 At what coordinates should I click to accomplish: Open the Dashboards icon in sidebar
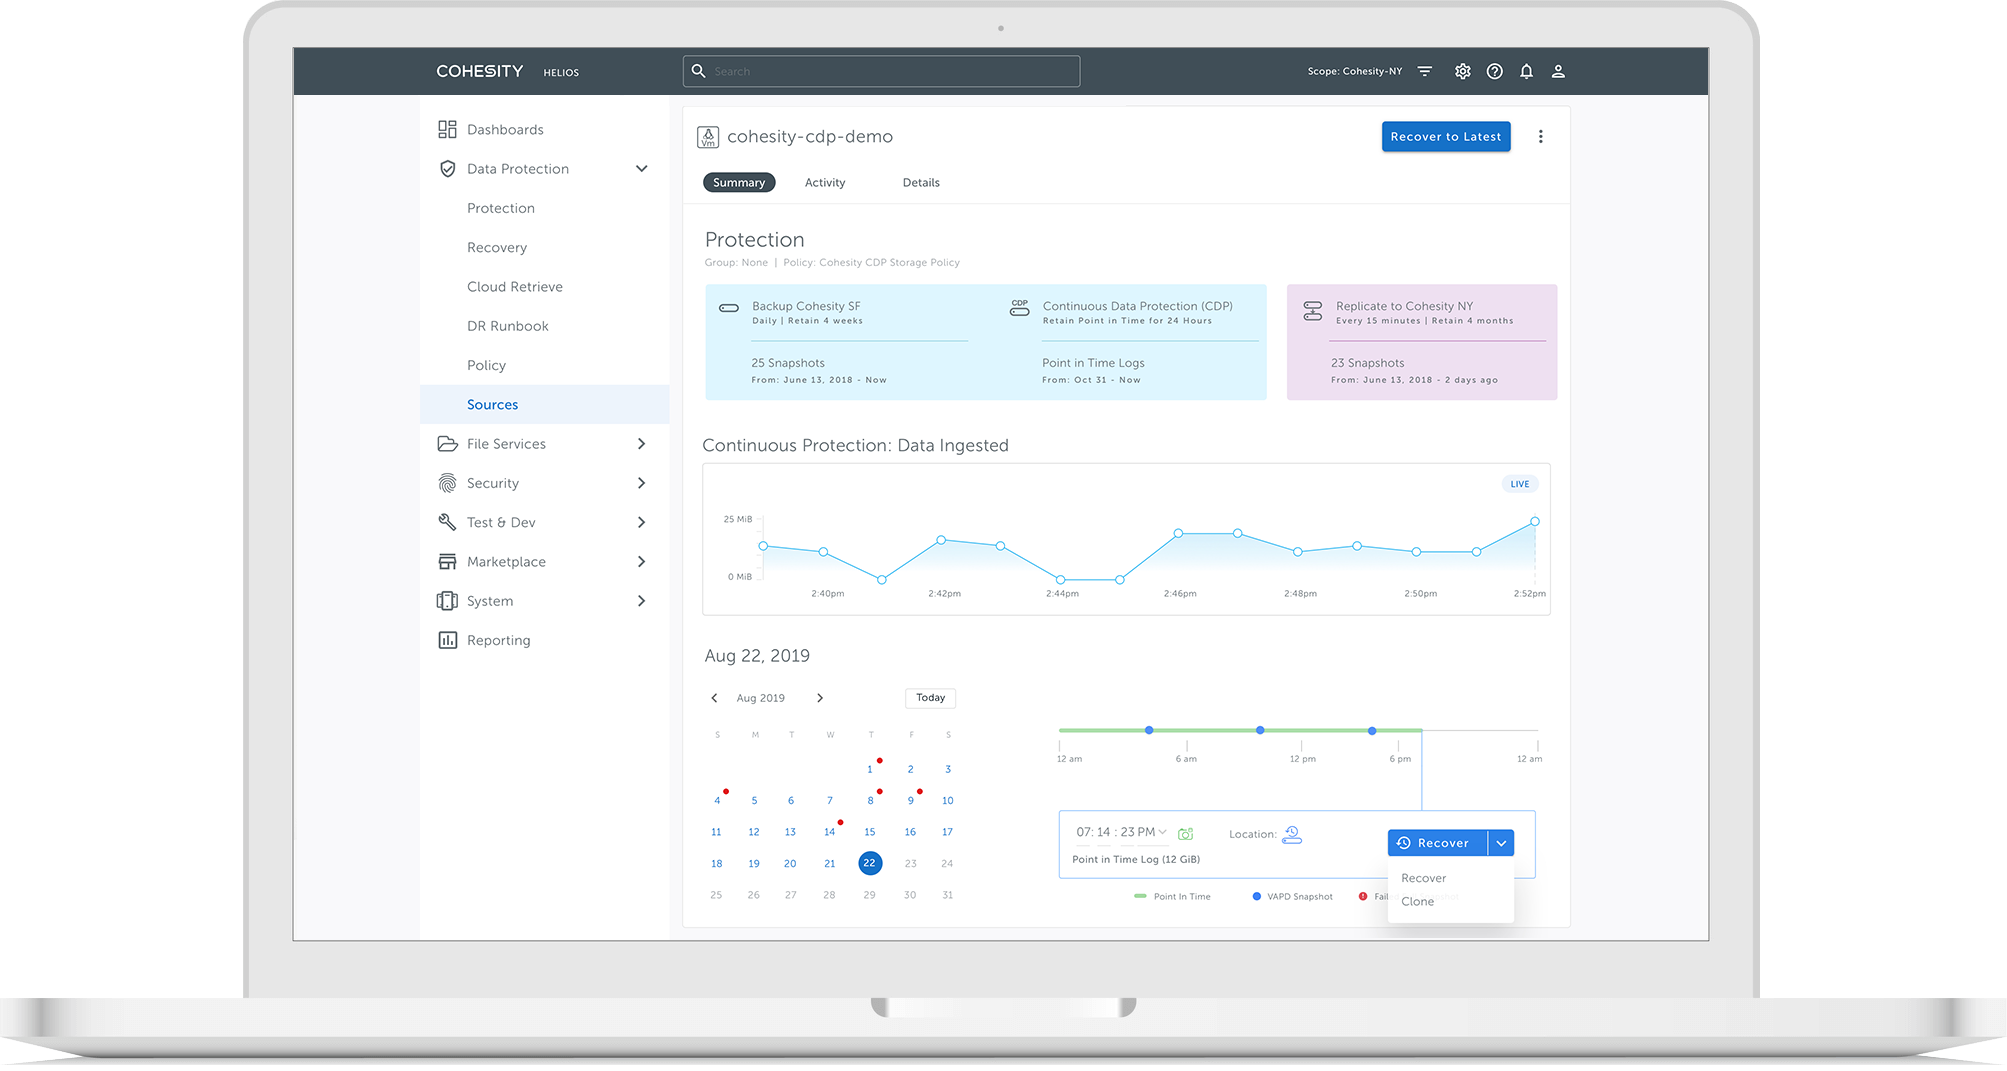(x=447, y=129)
